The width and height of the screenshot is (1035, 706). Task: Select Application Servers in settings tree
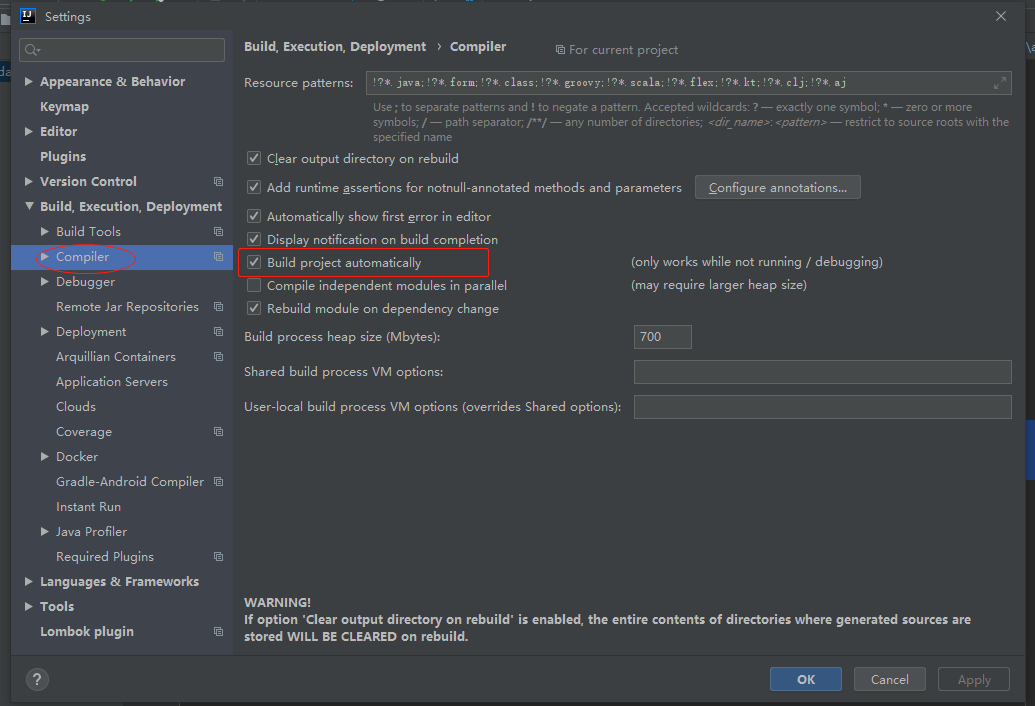pos(111,382)
